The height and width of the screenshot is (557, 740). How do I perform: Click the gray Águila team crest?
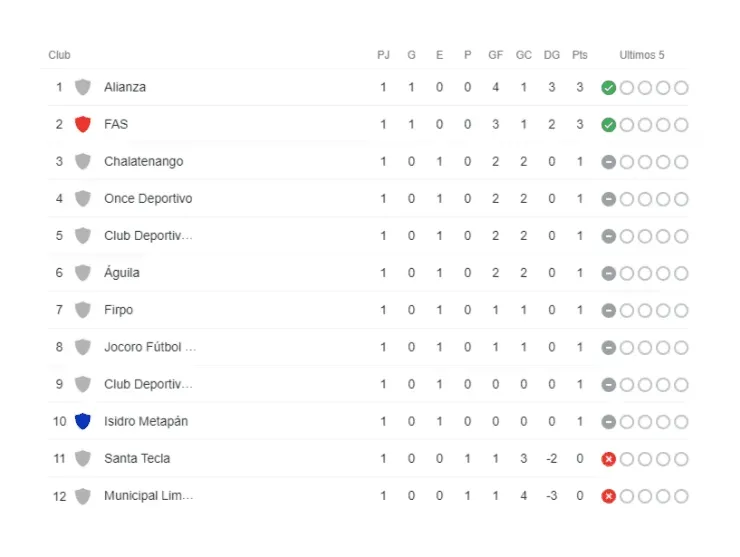pos(83,273)
